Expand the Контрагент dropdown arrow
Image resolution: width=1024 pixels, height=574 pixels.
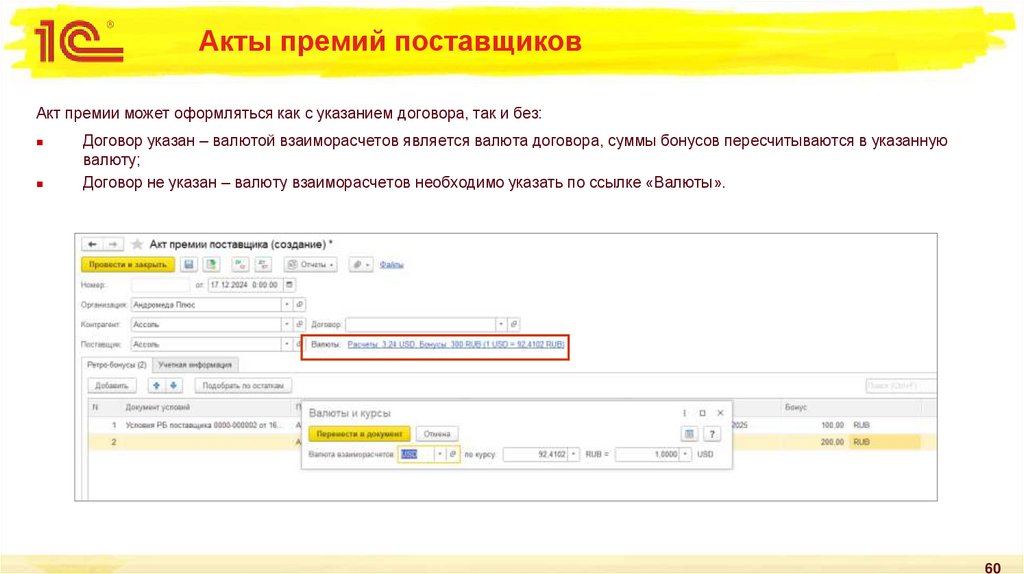click(x=287, y=324)
